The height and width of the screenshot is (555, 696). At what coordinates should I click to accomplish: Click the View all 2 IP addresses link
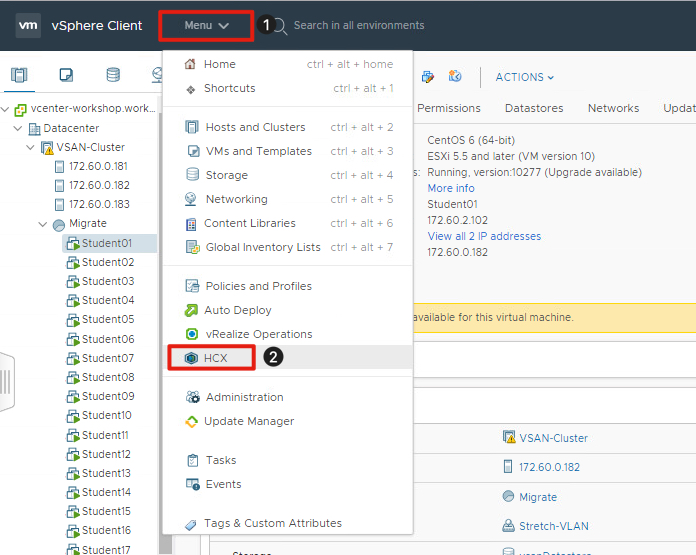click(x=484, y=236)
